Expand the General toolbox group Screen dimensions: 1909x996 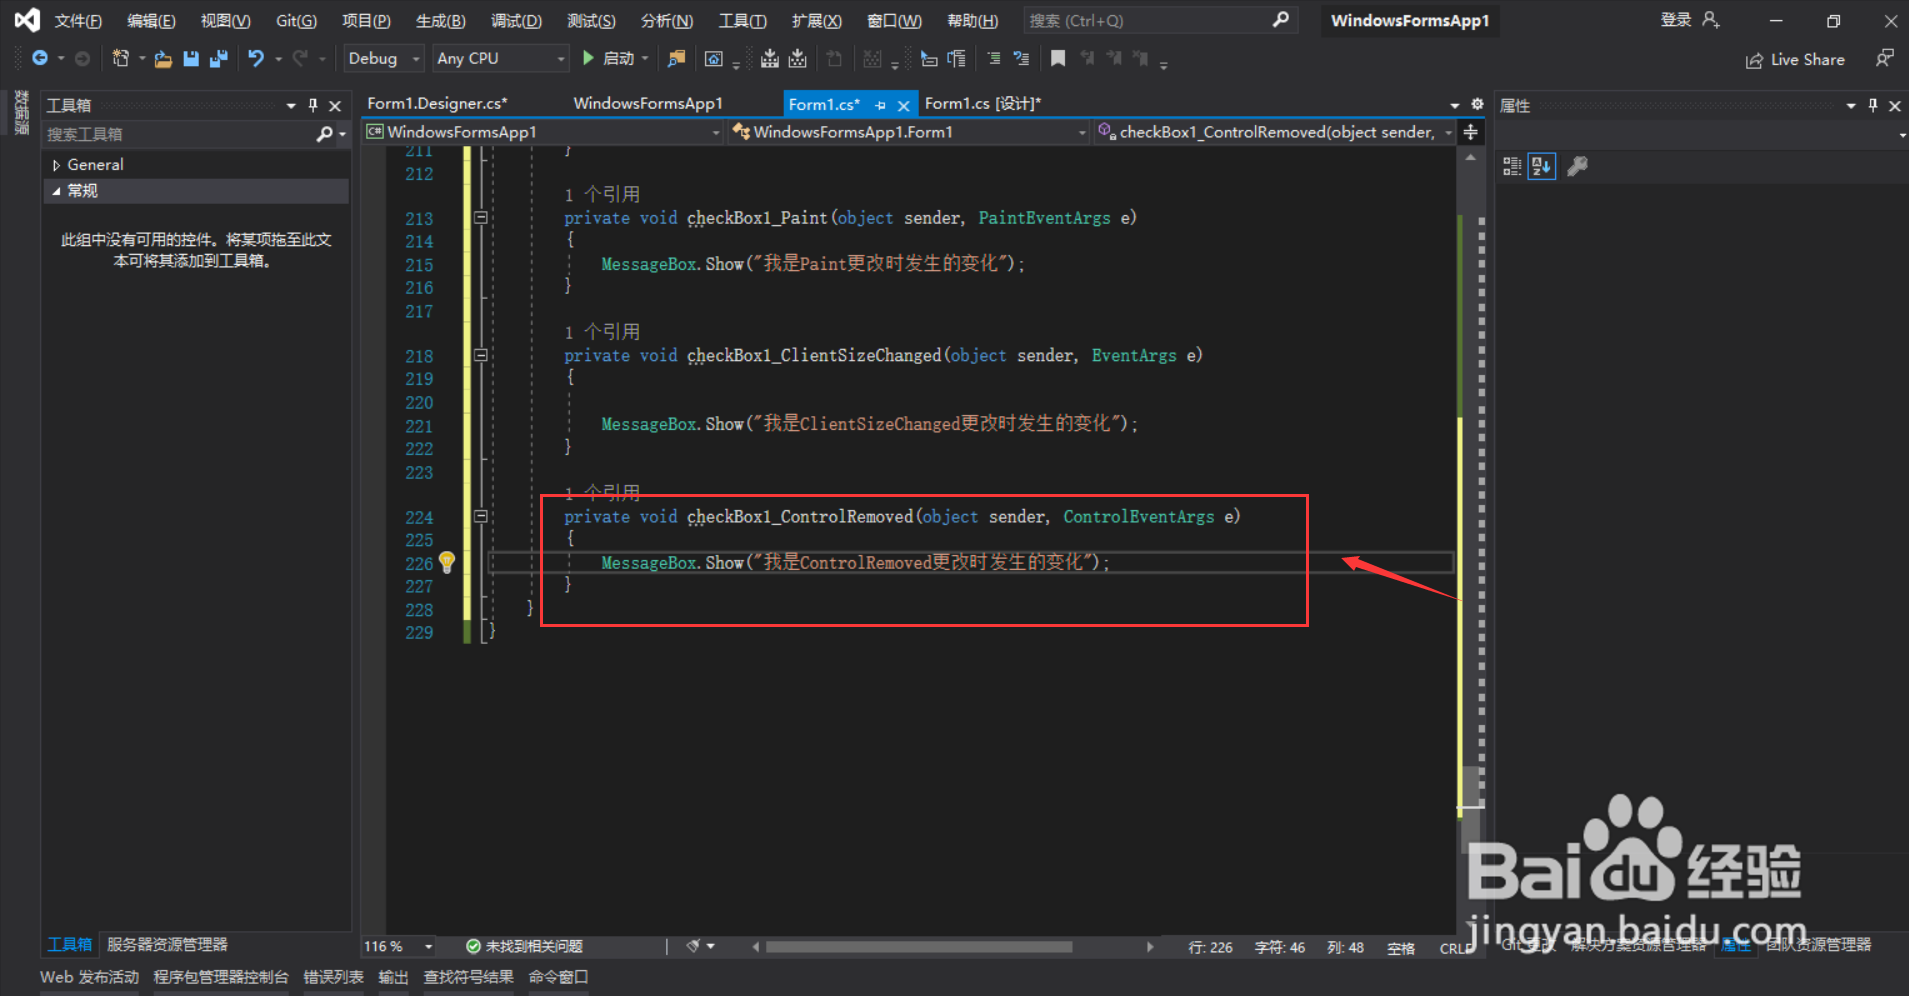click(57, 165)
